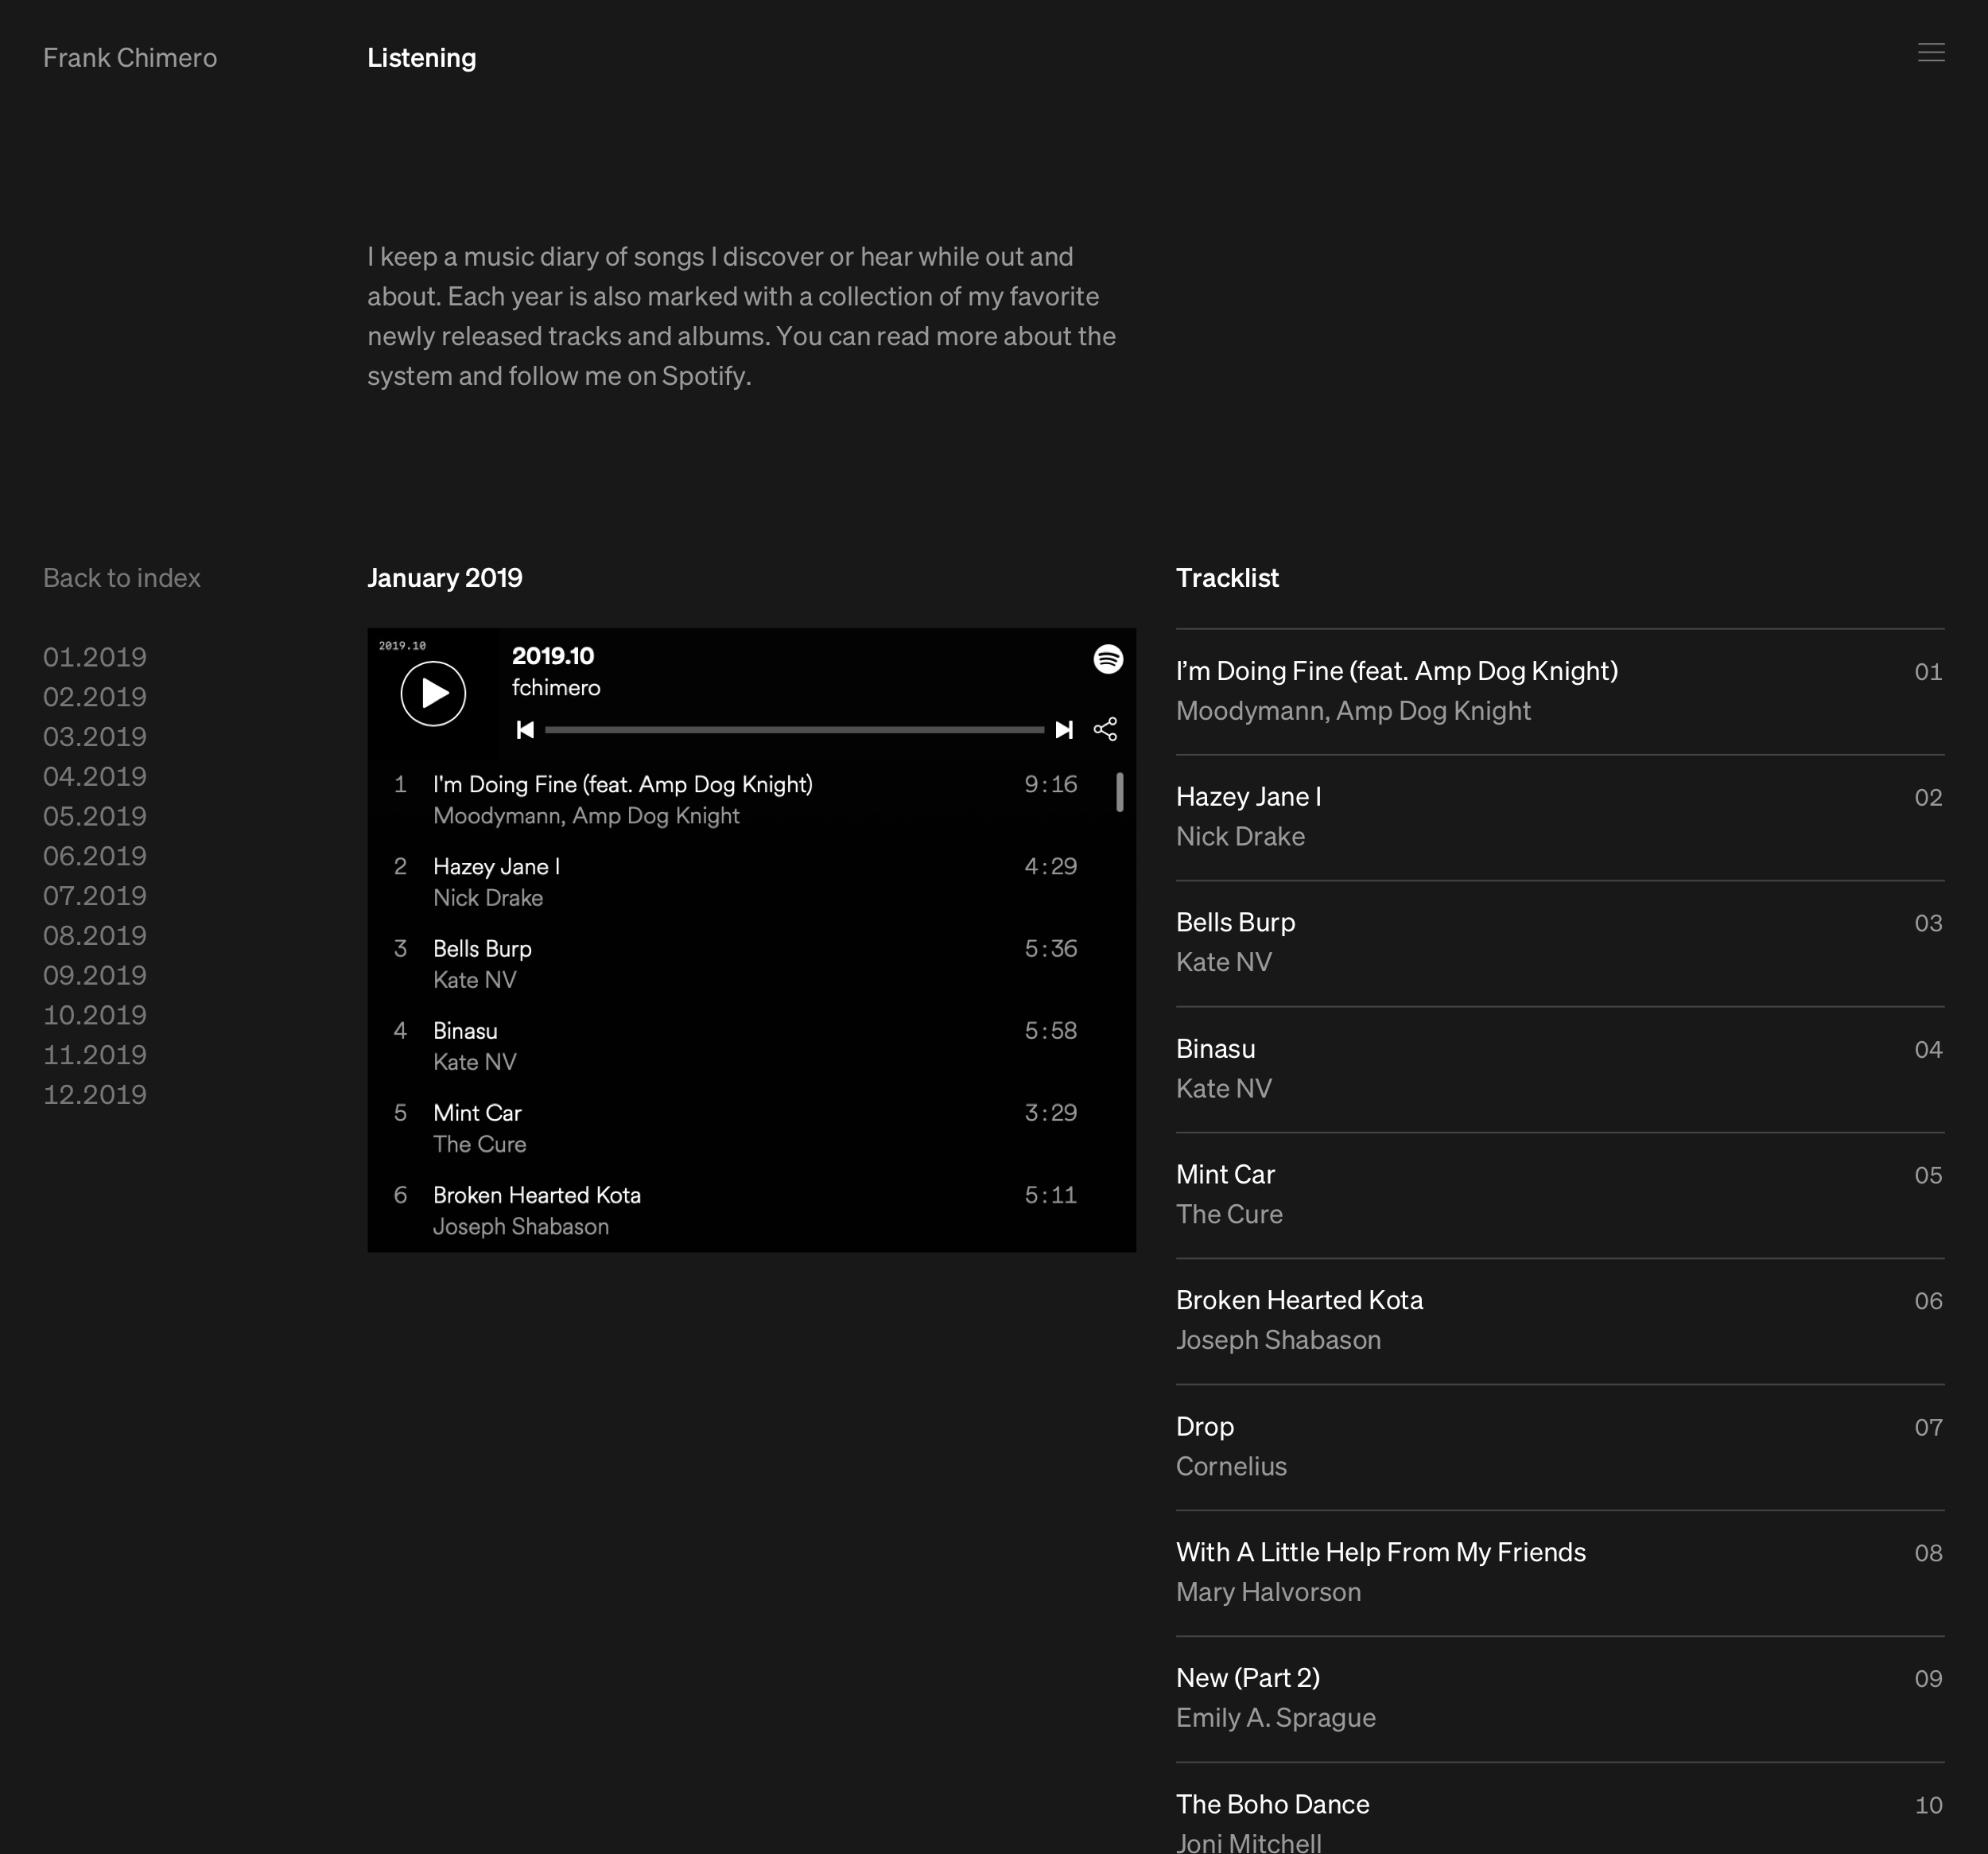The image size is (1988, 1854).
Task: Open the 11.2019 playlist
Action: [x=95, y=1055]
